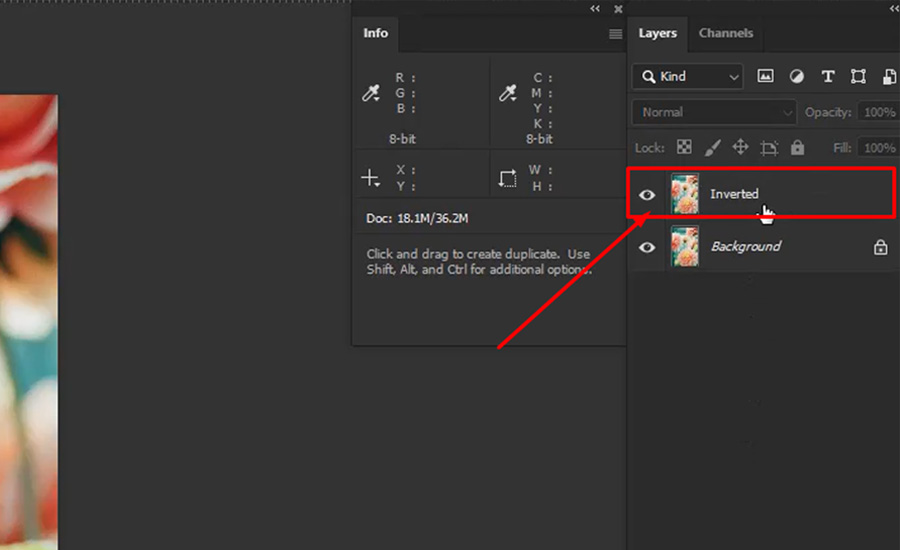Click the RGB eyedropper icon in Info panel
Viewport: 900px width, 550px height.
371,93
